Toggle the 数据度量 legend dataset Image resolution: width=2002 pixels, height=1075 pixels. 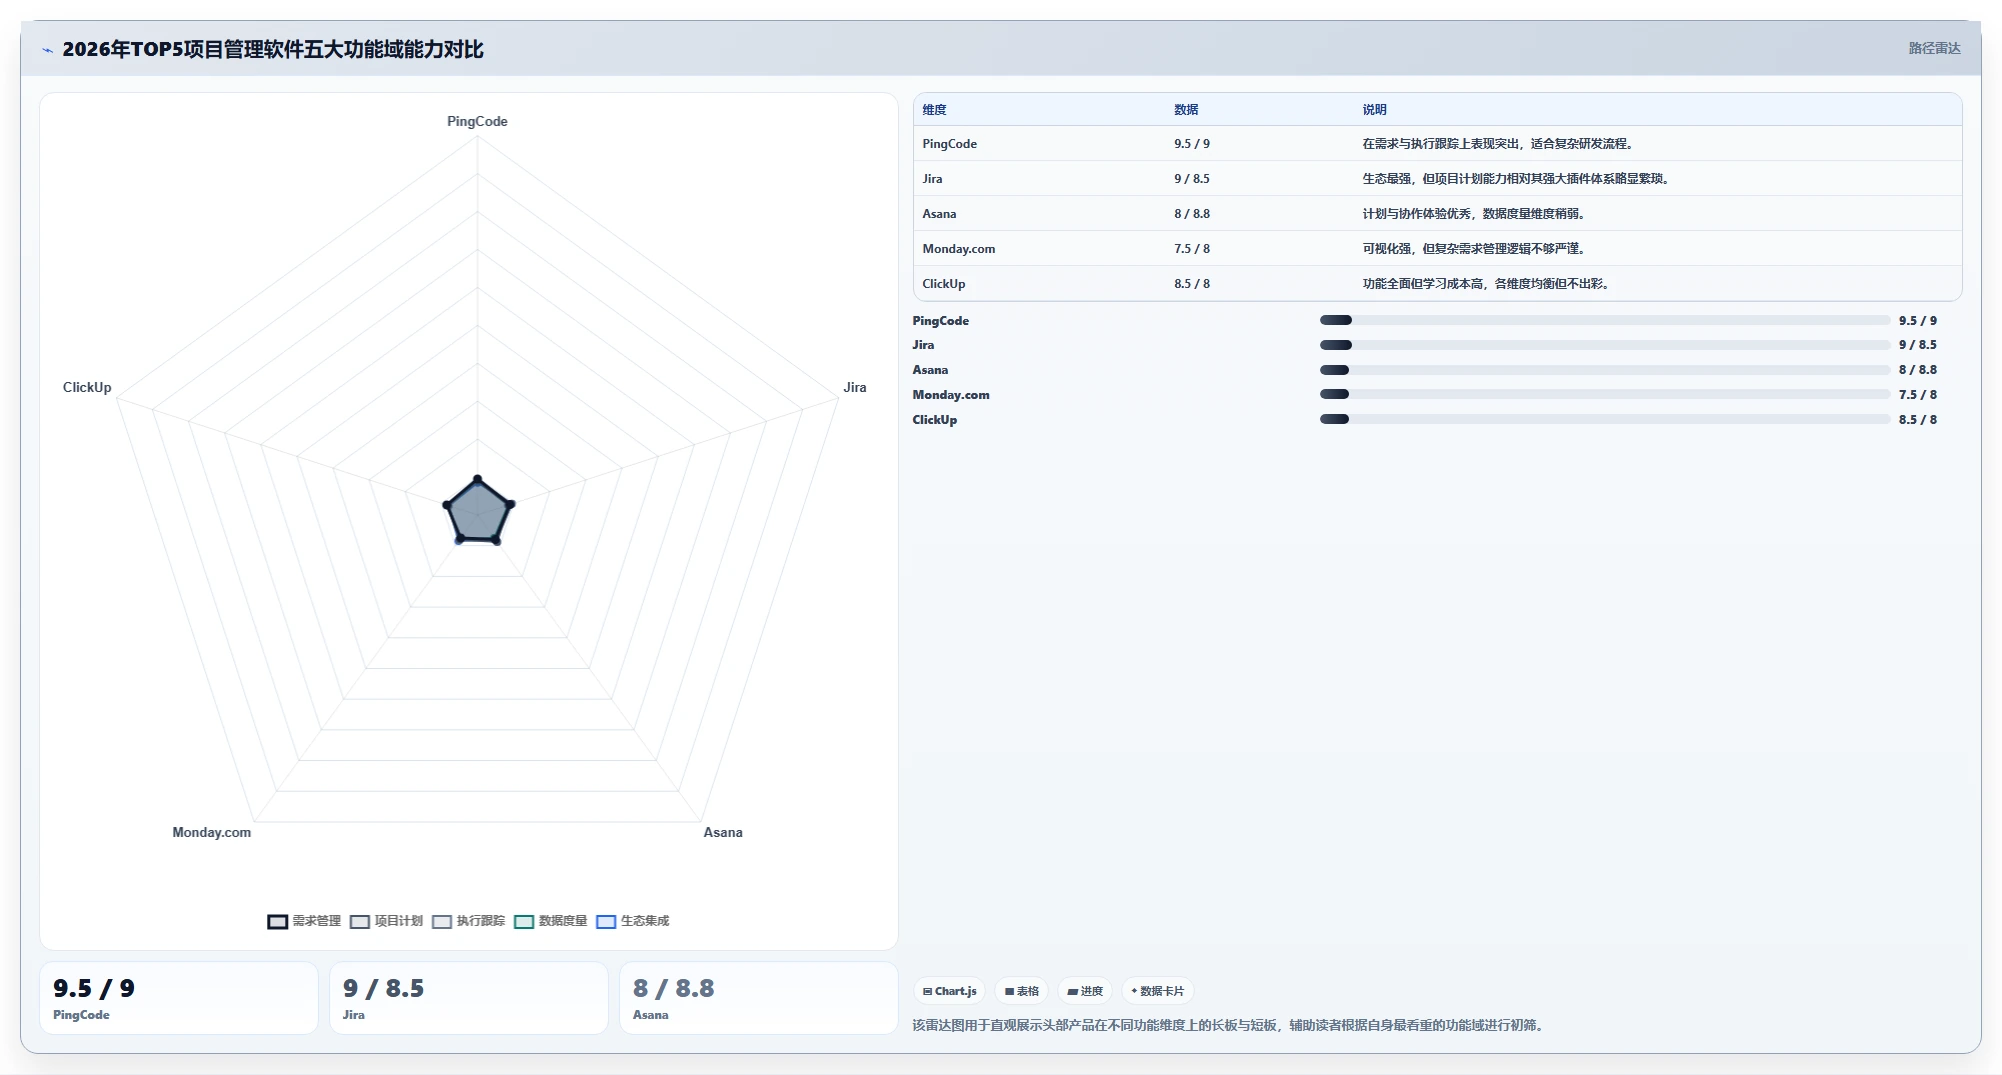coord(550,921)
